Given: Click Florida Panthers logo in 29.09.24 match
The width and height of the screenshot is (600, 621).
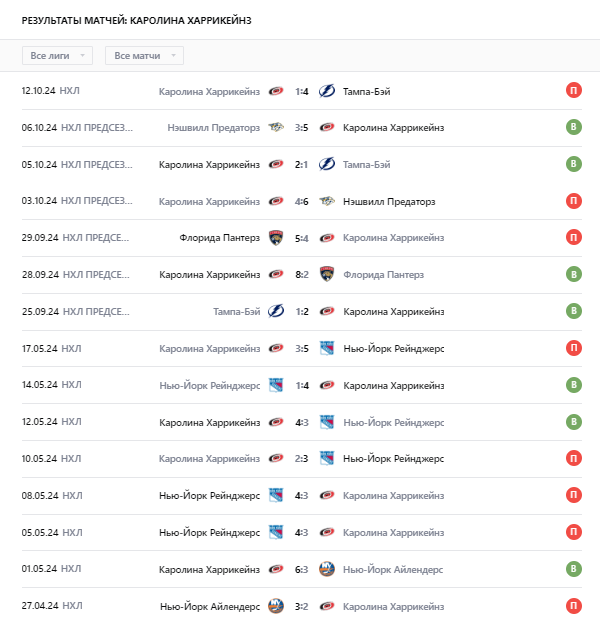Looking at the screenshot, I should click(x=276, y=238).
